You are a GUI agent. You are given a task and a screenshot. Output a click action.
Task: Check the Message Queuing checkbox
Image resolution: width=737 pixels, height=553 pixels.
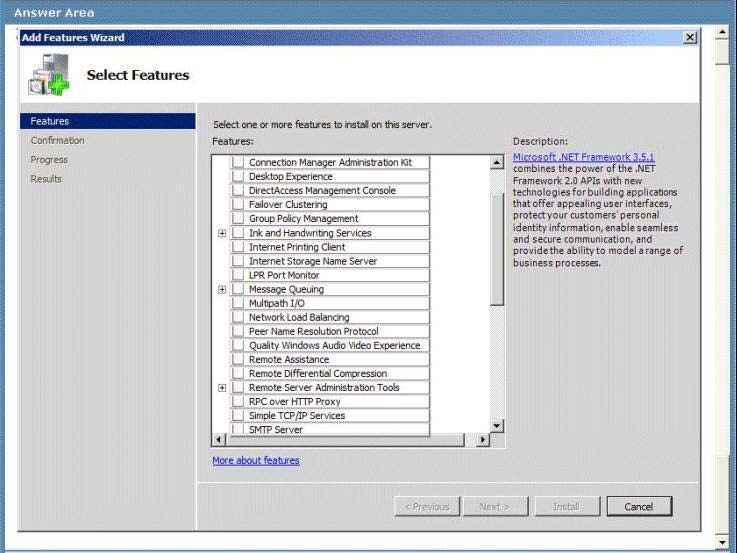[x=238, y=289]
